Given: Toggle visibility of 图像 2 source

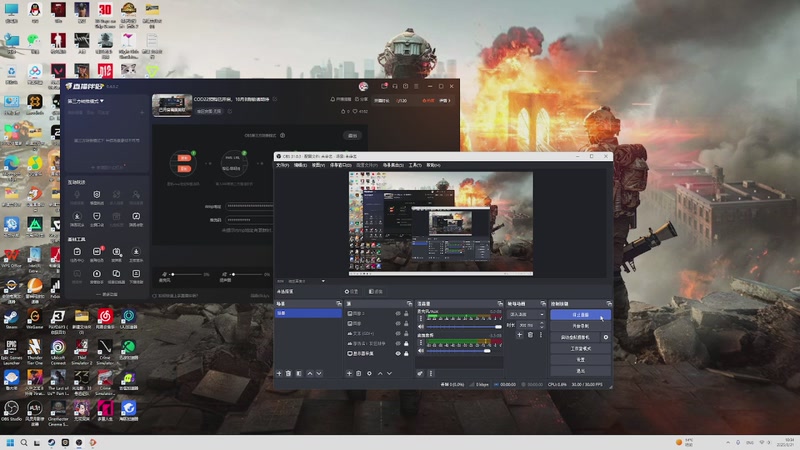Looking at the screenshot, I should pyautogui.click(x=398, y=313).
